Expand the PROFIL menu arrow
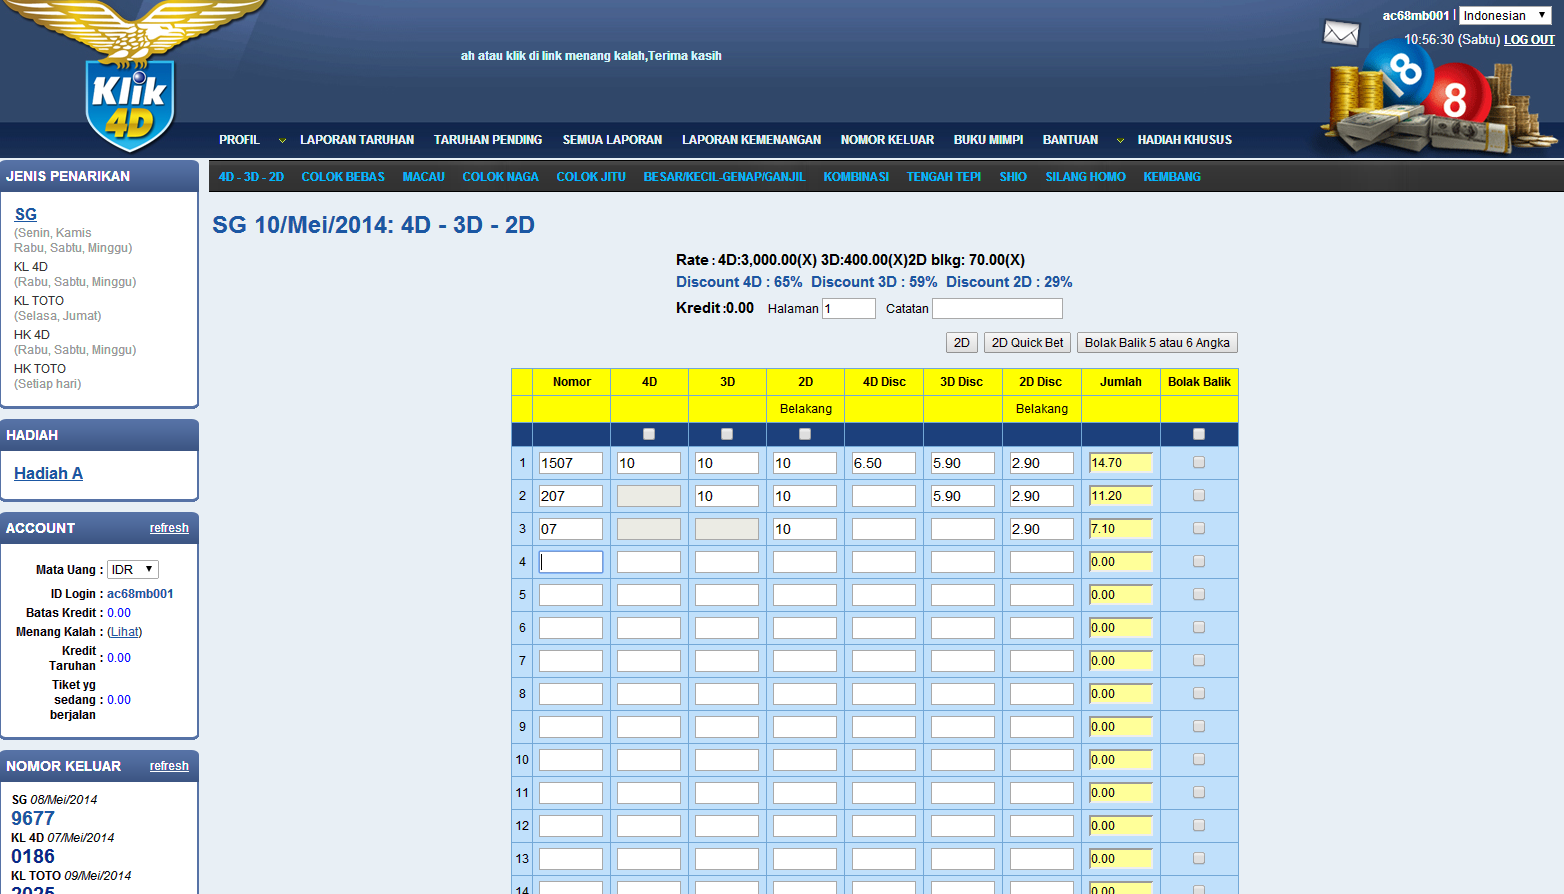This screenshot has height=894, width=1564. (282, 141)
